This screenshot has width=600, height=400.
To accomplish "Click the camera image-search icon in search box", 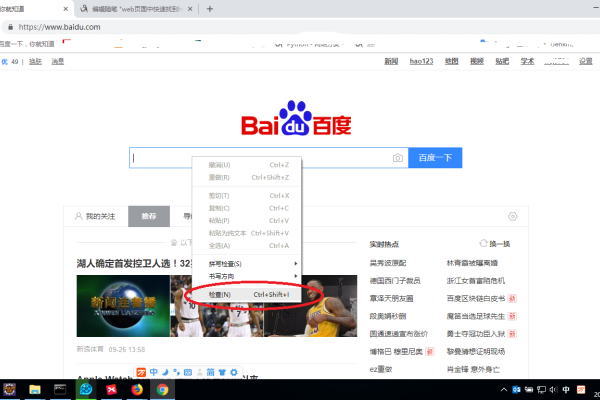I will [398, 158].
